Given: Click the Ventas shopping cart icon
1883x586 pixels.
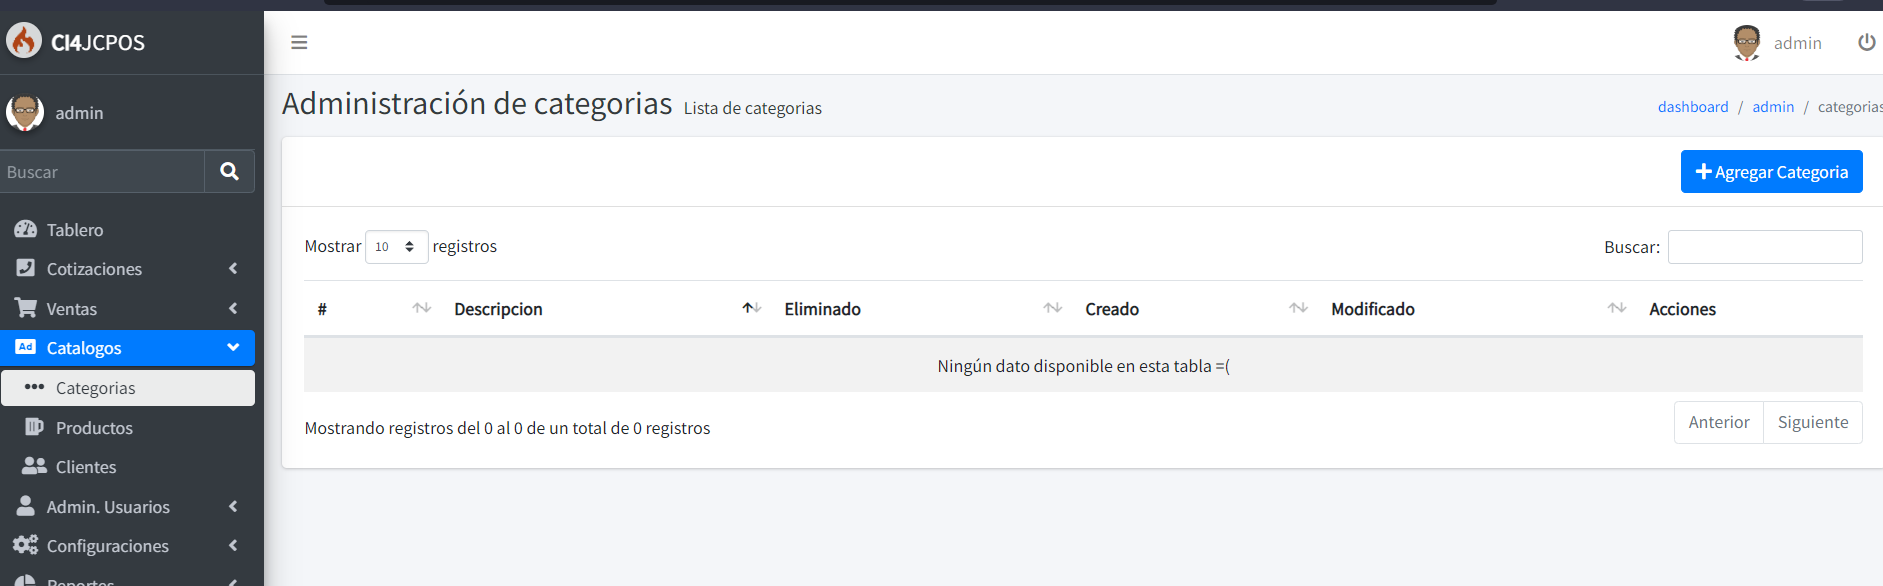Looking at the screenshot, I should click(x=26, y=308).
